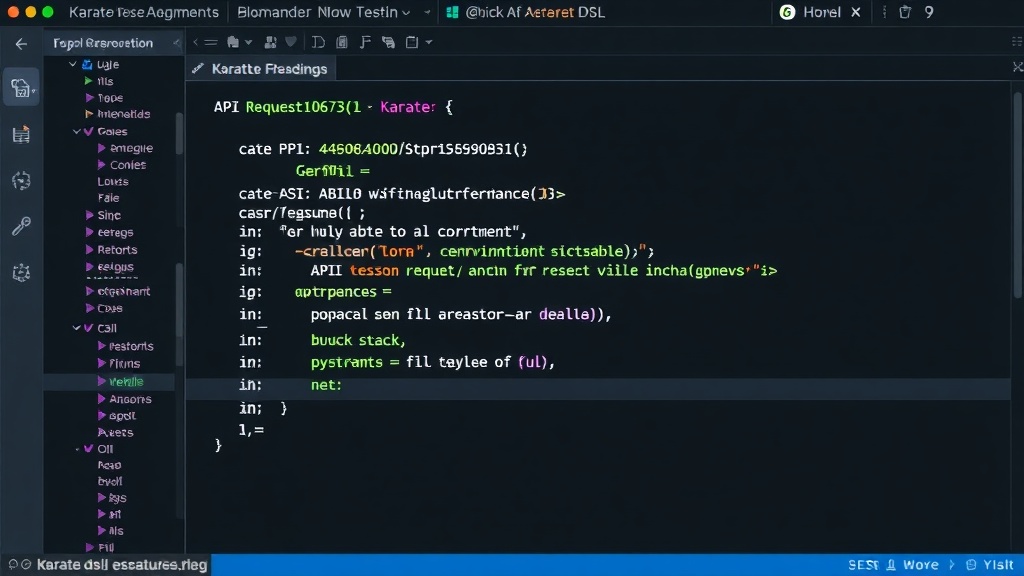Switch to the Karatte Fteadings editor tab
Viewport: 1024px width, 576px height.
click(x=261, y=69)
